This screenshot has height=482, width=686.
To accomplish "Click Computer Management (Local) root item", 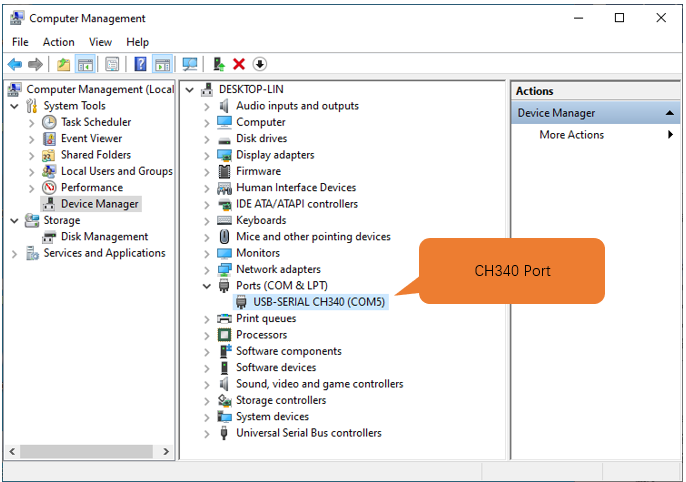I will click(100, 90).
